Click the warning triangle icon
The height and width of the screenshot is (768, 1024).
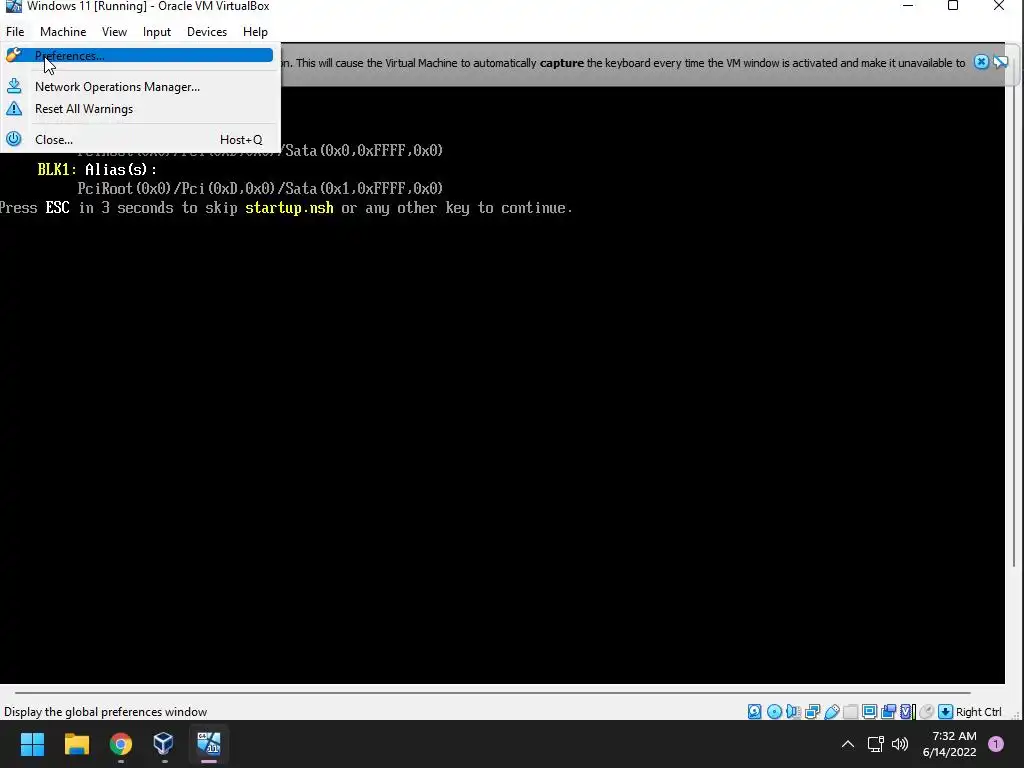coord(14,108)
